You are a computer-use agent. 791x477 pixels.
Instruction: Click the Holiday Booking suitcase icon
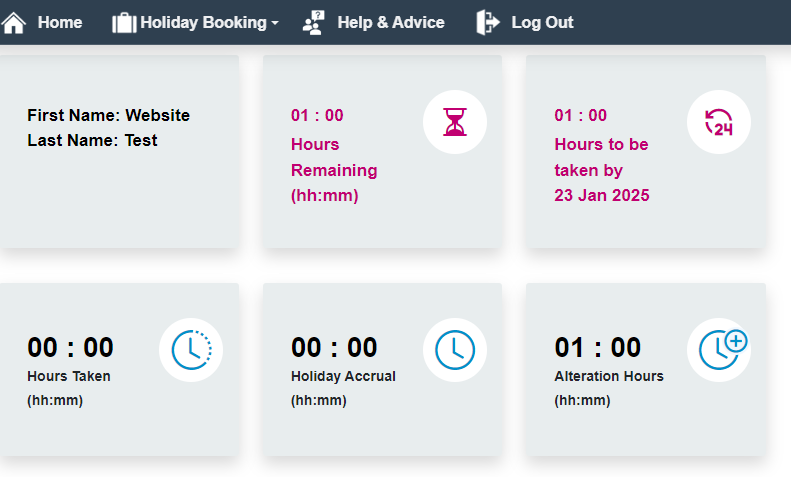[x=124, y=23]
